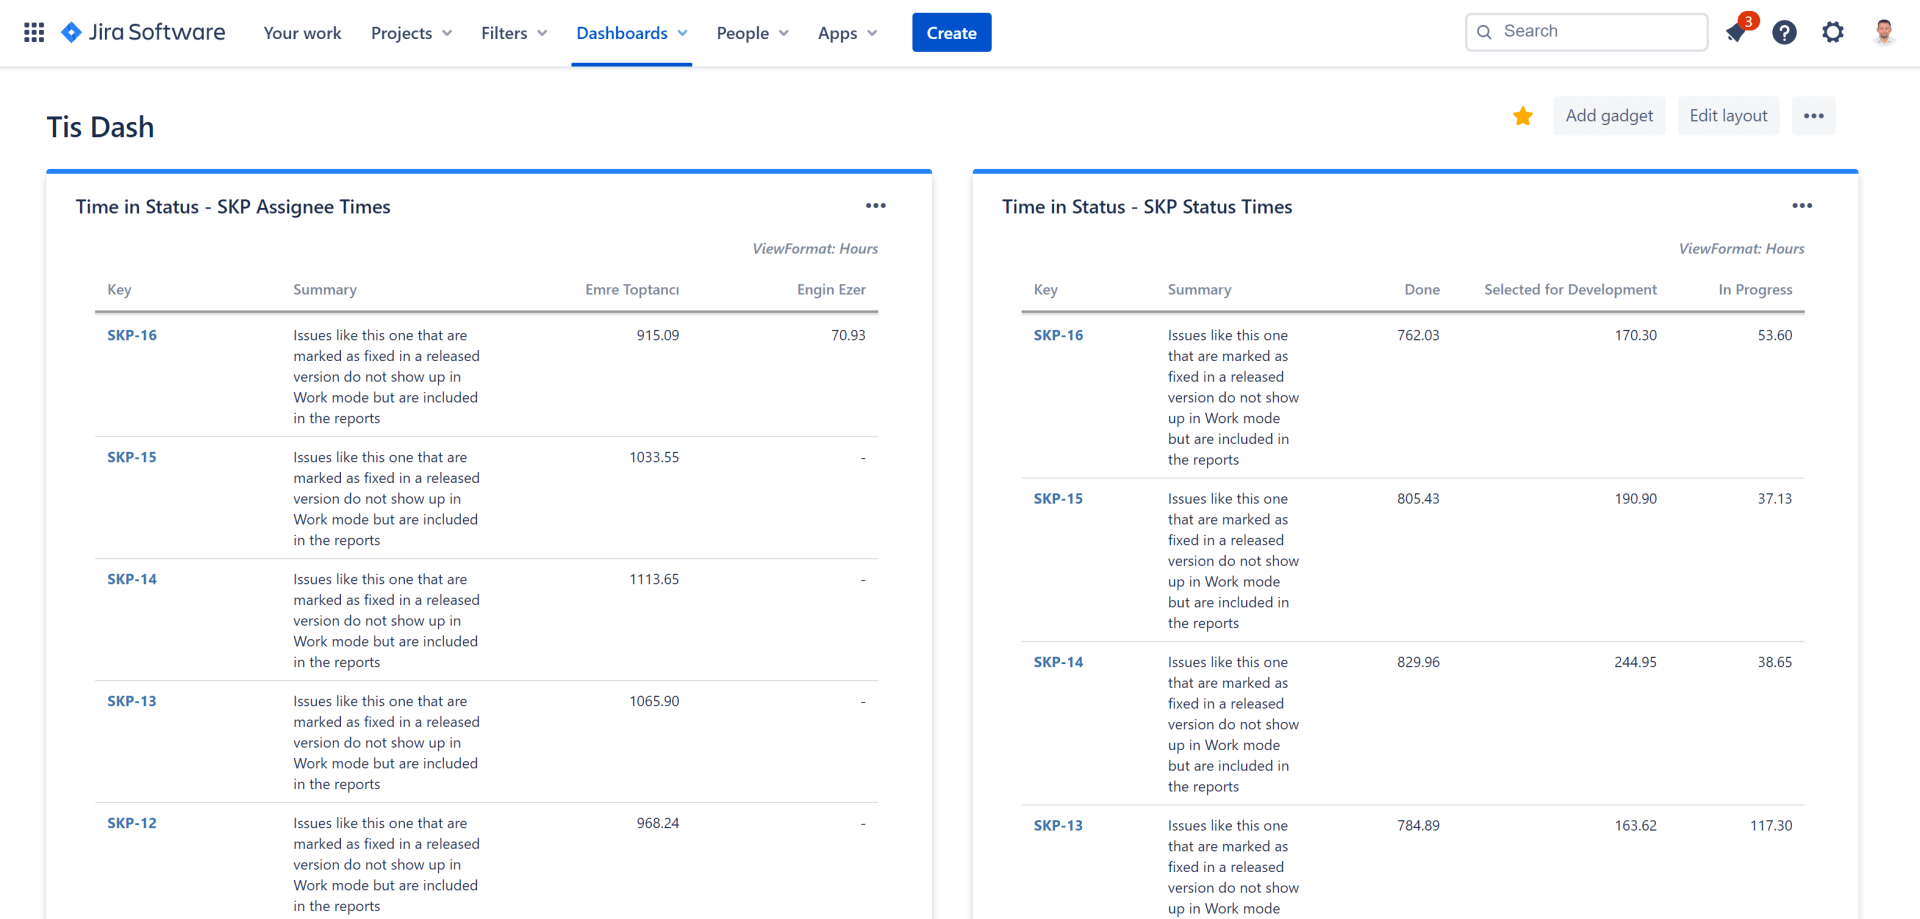Click the 190.90 value for SKP-15
This screenshot has height=919, width=1920.
(x=1635, y=499)
